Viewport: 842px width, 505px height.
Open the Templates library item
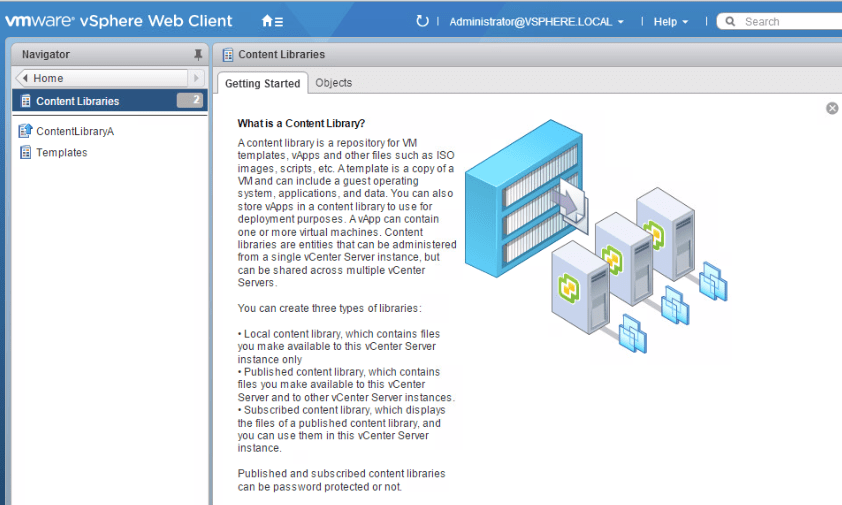point(62,153)
